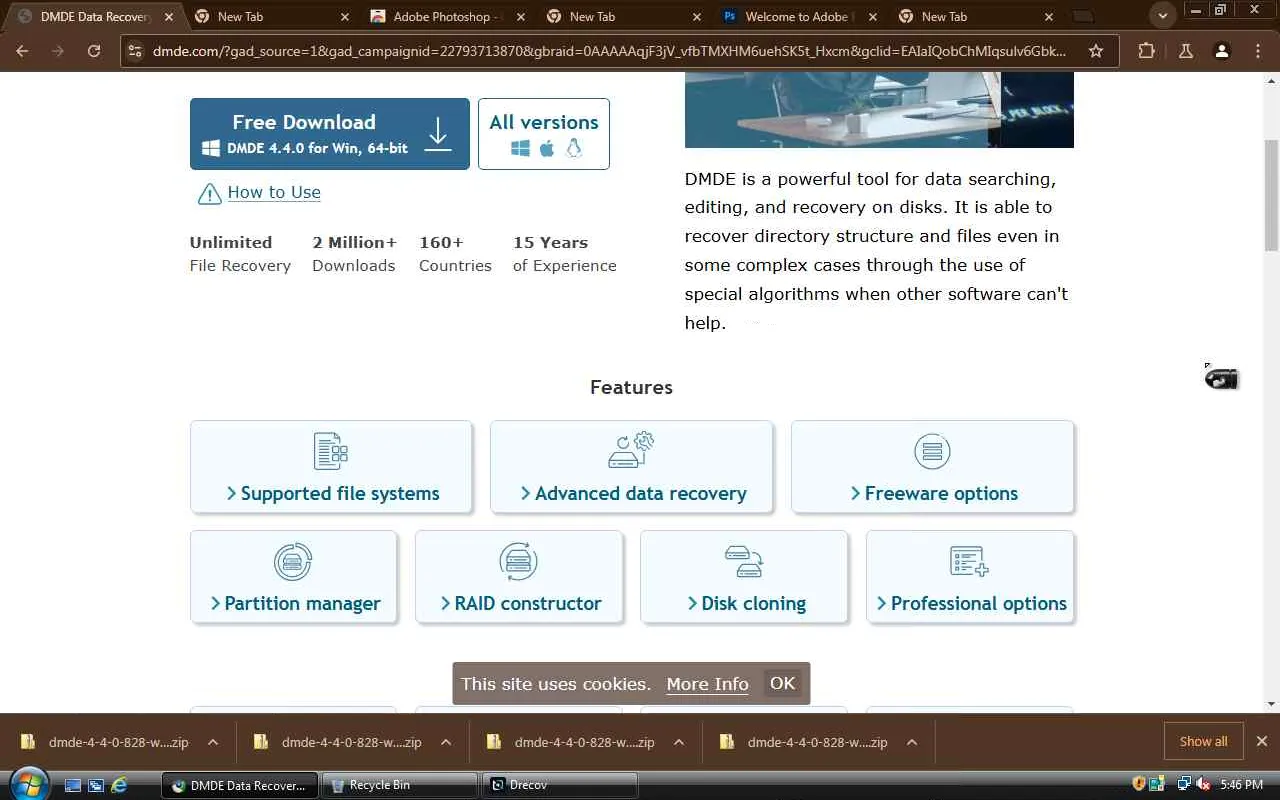
Task: Click the address bar URL field
Action: point(610,51)
